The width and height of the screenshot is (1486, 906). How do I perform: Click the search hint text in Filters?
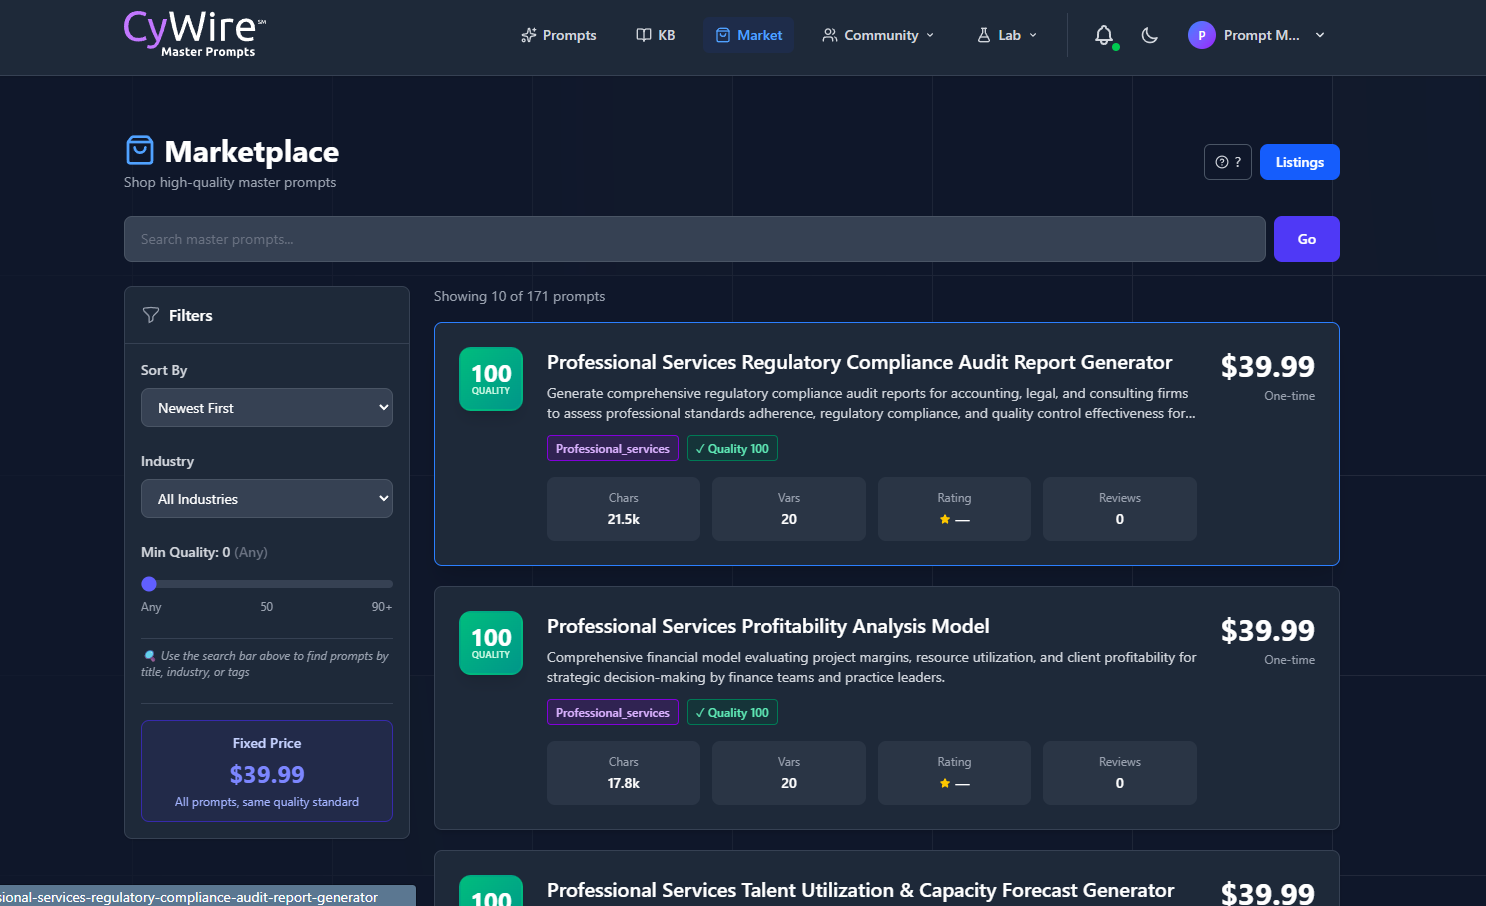(265, 664)
